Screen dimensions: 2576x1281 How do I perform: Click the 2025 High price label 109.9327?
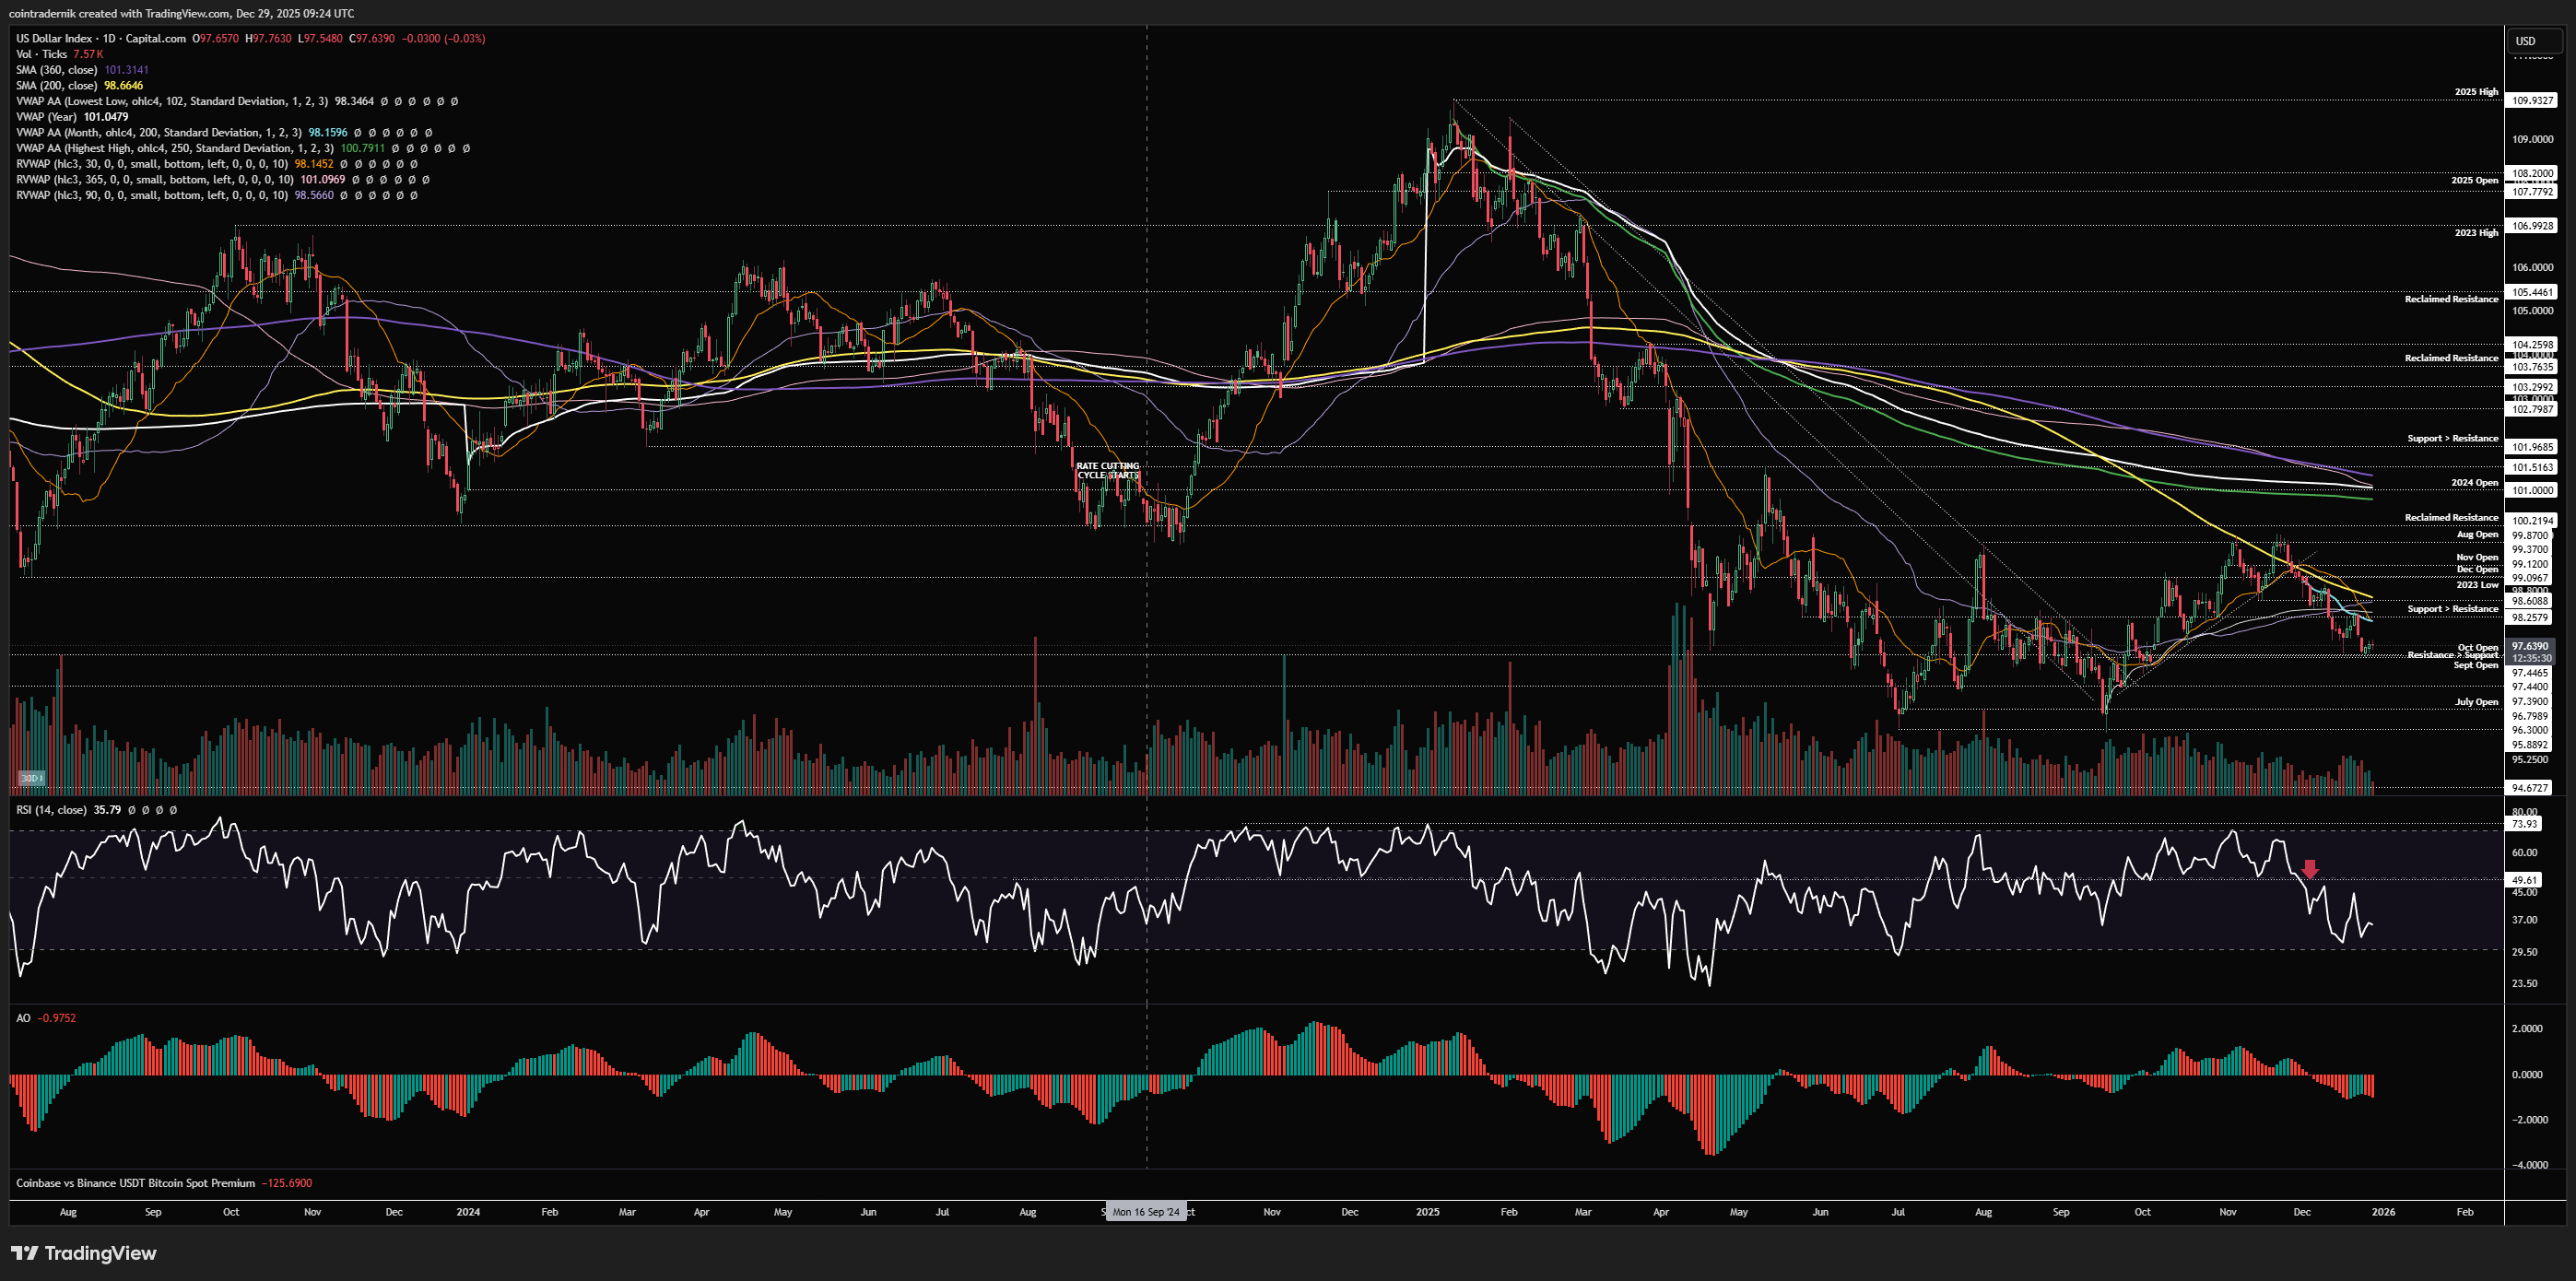[2533, 100]
